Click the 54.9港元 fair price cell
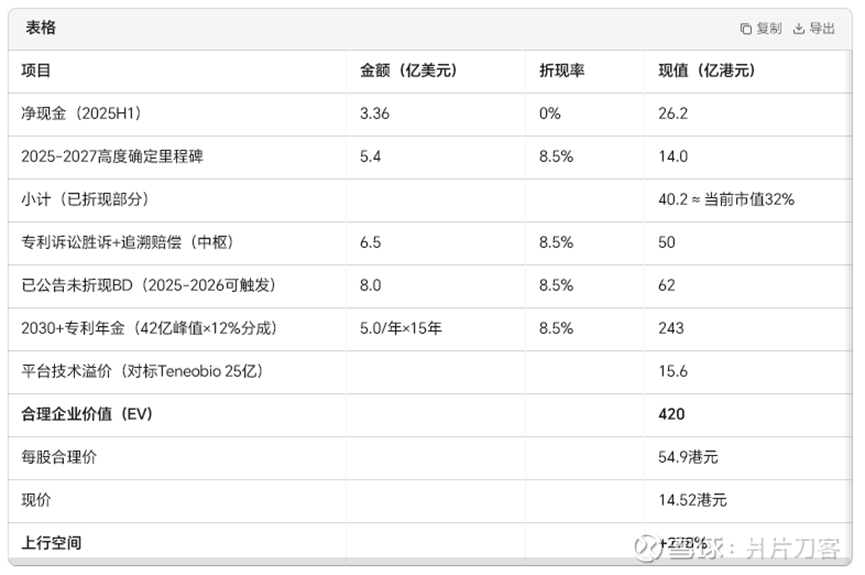 pyautogui.click(x=687, y=457)
